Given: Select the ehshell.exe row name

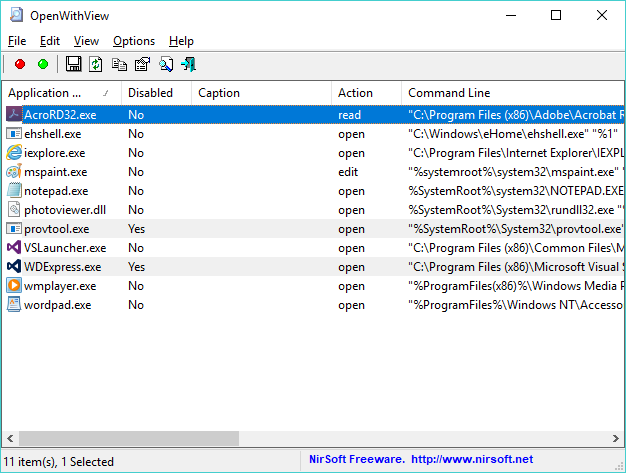Looking at the screenshot, I should (x=53, y=134).
